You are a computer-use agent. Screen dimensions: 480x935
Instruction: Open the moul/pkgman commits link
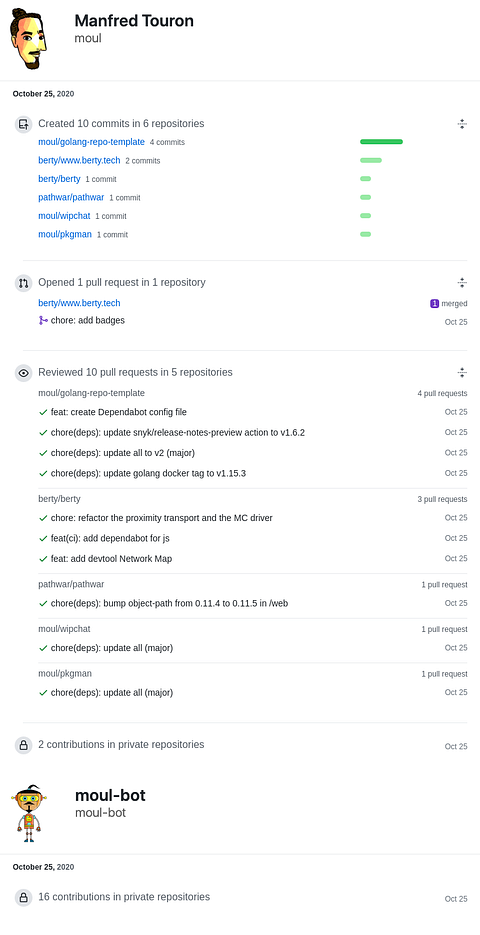coord(65,234)
